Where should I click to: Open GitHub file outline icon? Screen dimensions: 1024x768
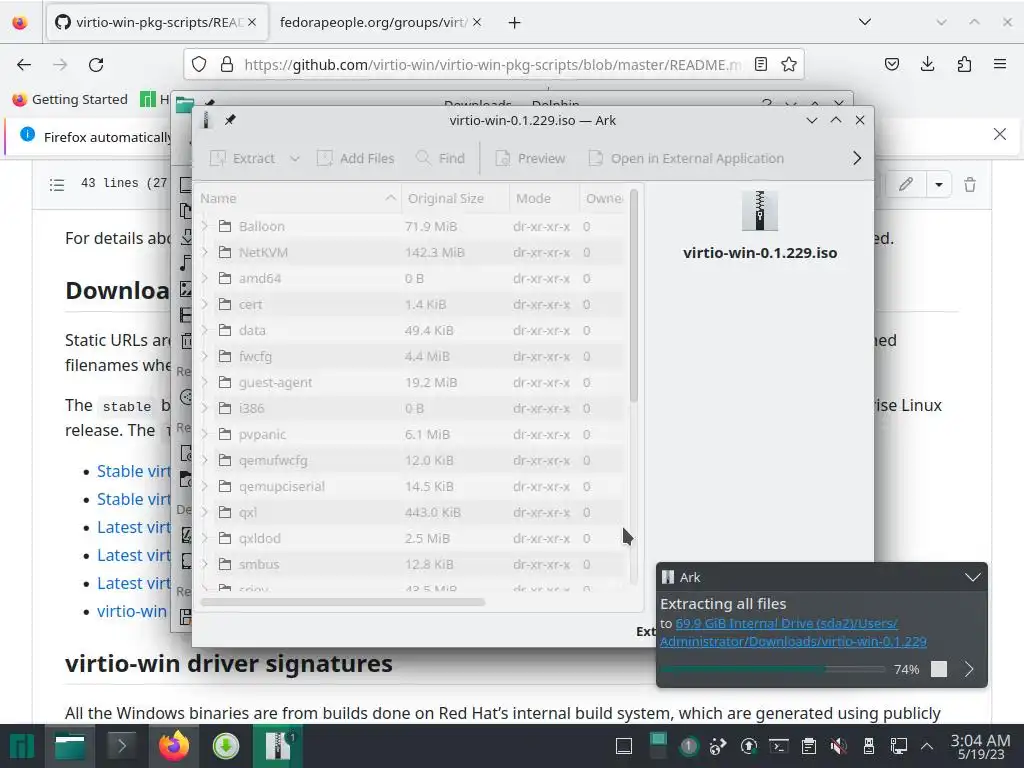tap(57, 185)
